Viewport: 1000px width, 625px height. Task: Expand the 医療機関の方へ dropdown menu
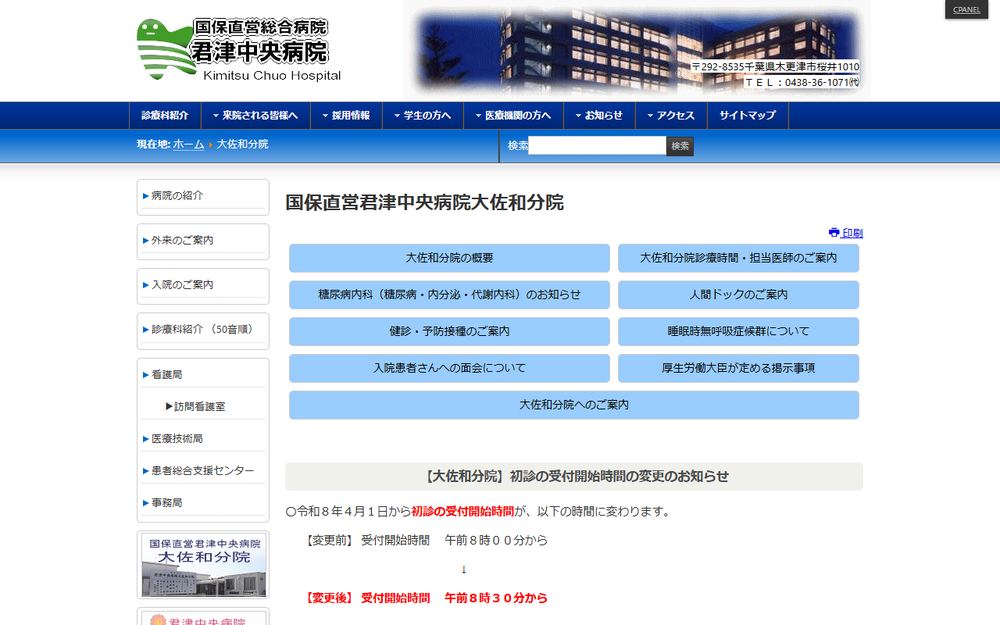pos(513,115)
